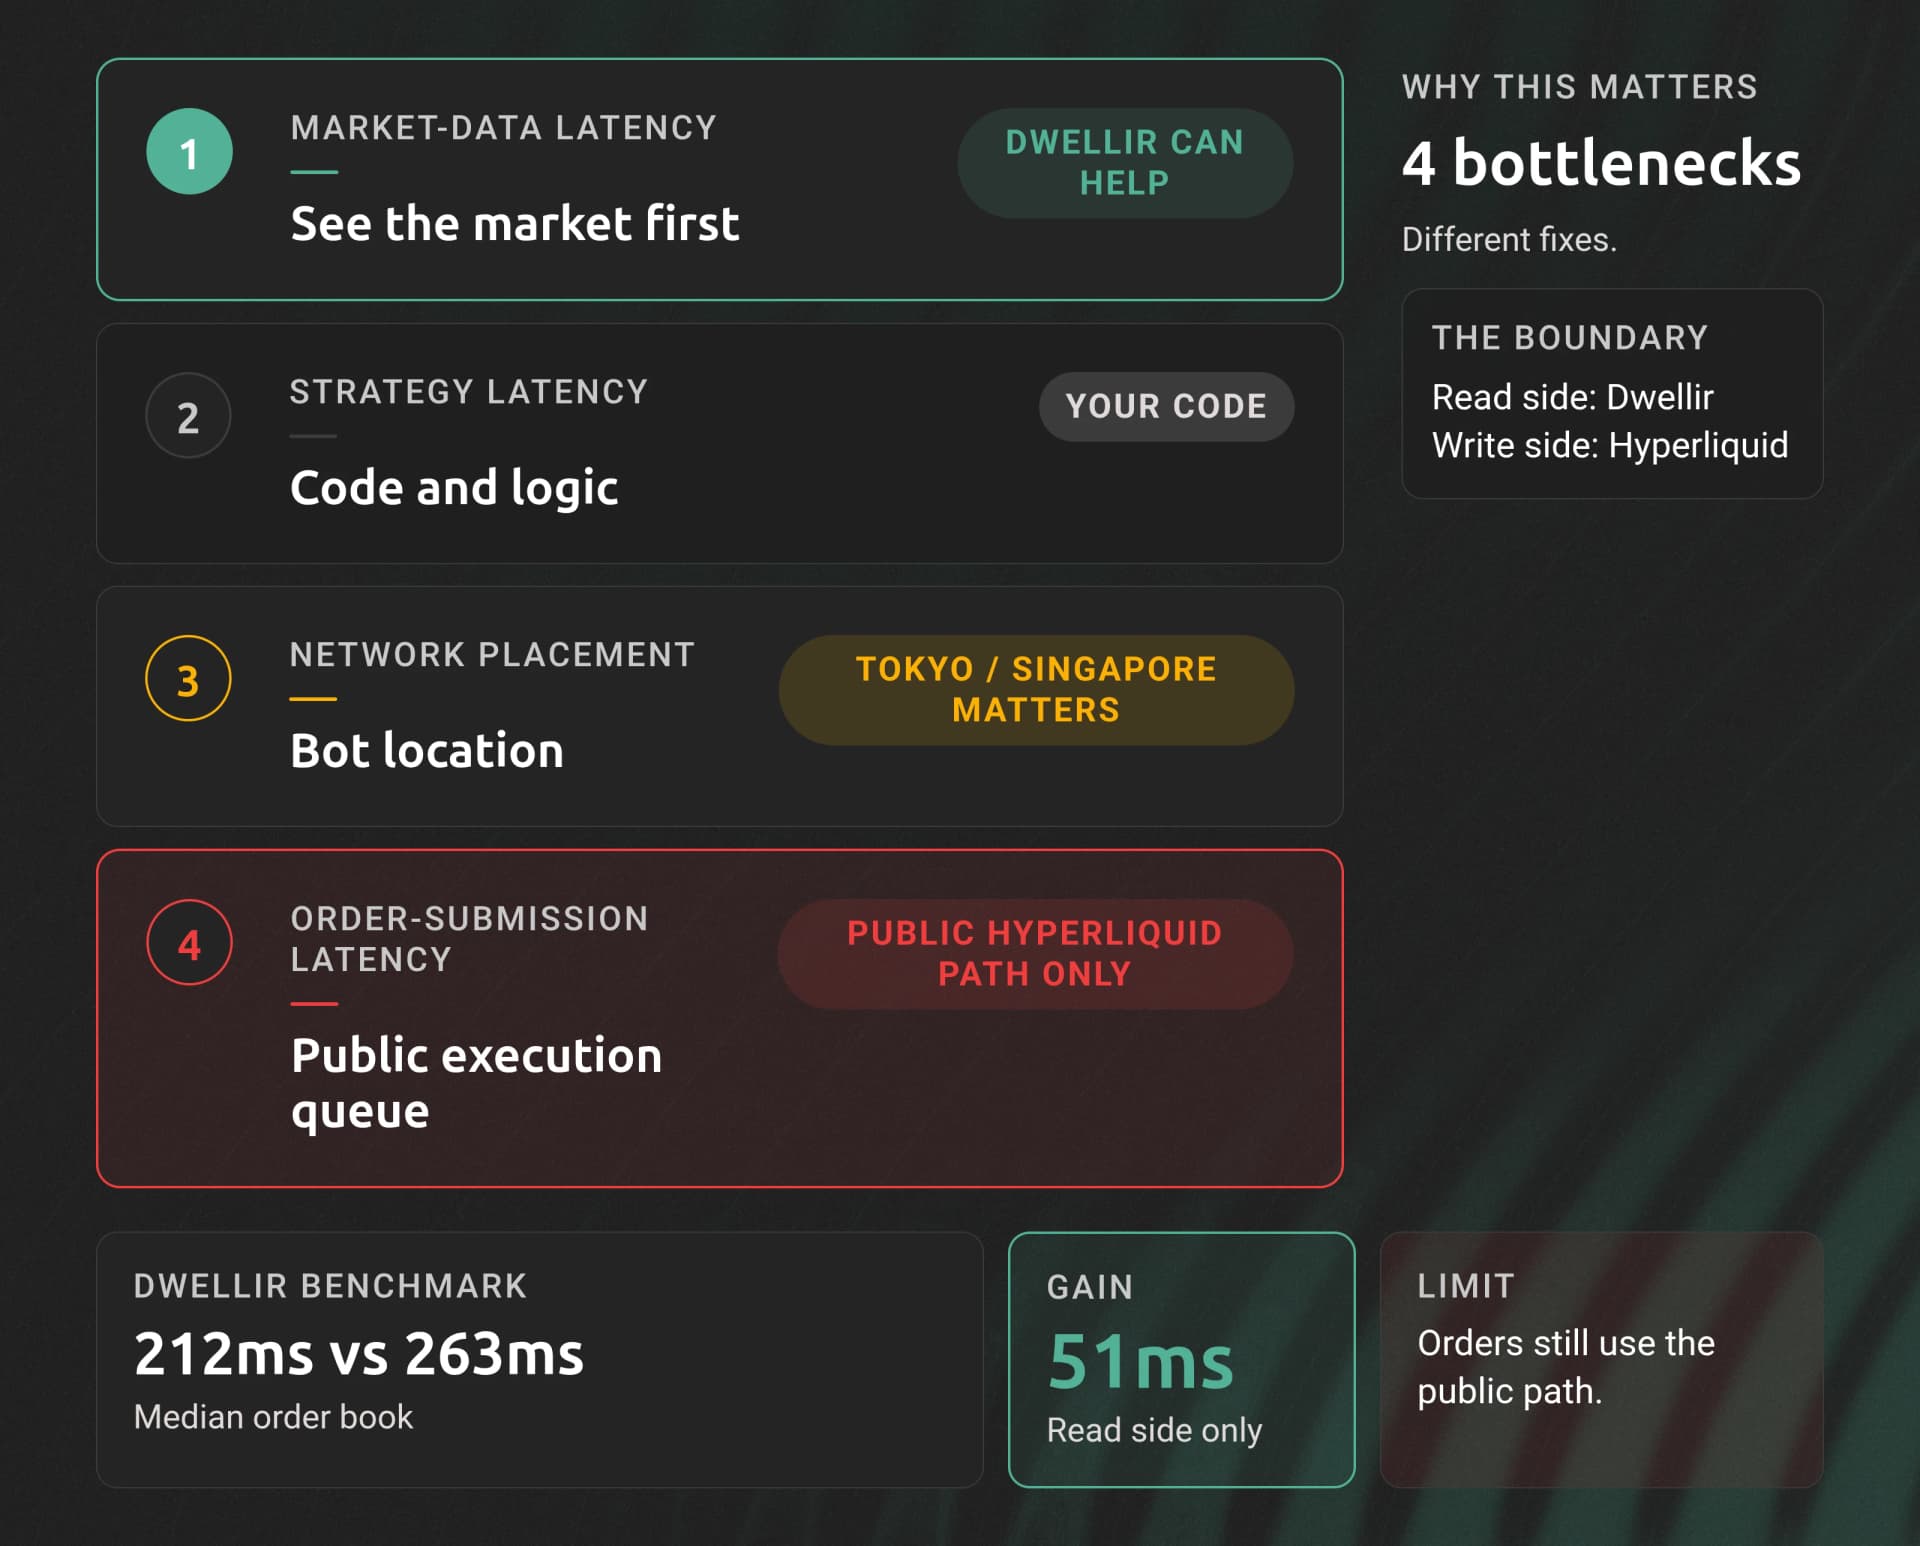Image resolution: width=1920 pixels, height=1546 pixels.
Task: Select the "Median order book" caption
Action: (273, 1417)
